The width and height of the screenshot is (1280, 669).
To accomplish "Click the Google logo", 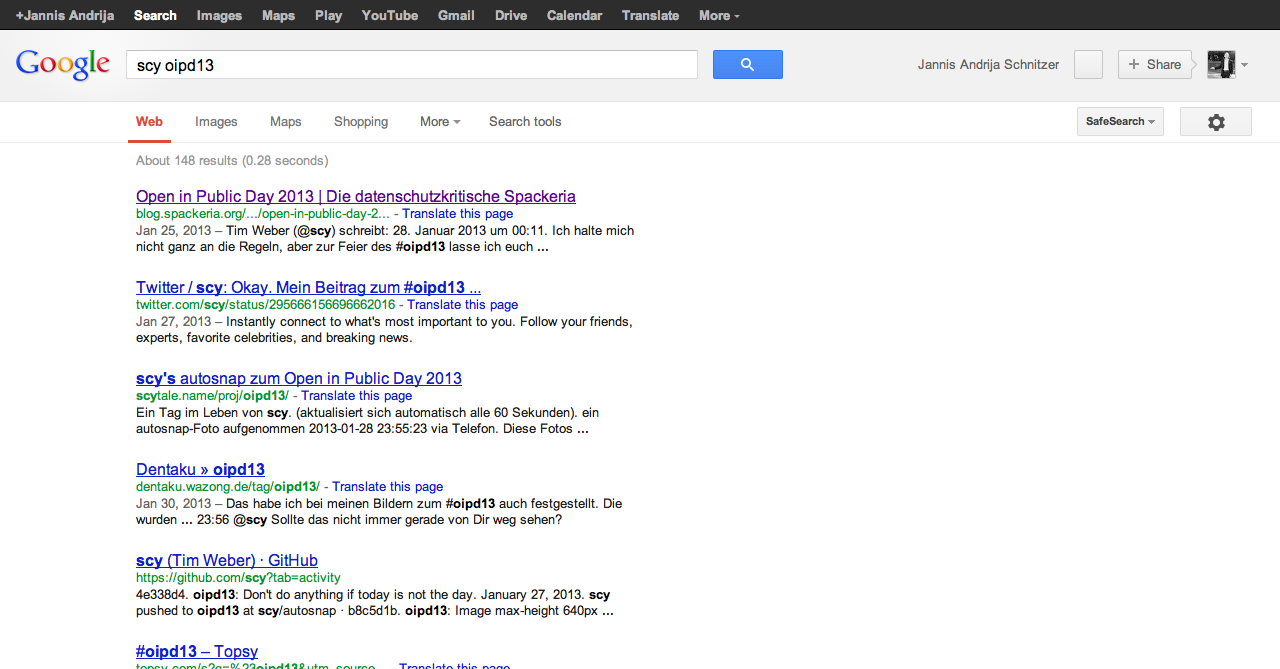I will pyautogui.click(x=63, y=64).
